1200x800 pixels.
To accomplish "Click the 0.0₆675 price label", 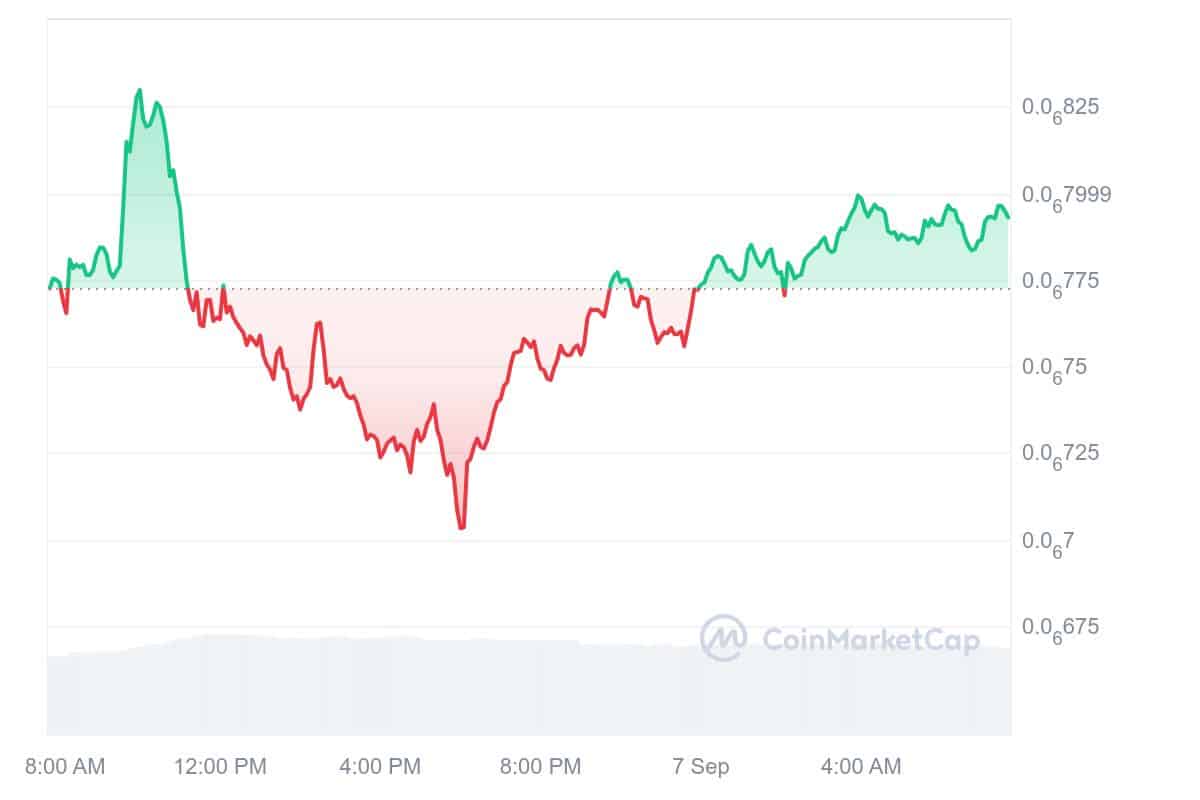I will click(1060, 627).
